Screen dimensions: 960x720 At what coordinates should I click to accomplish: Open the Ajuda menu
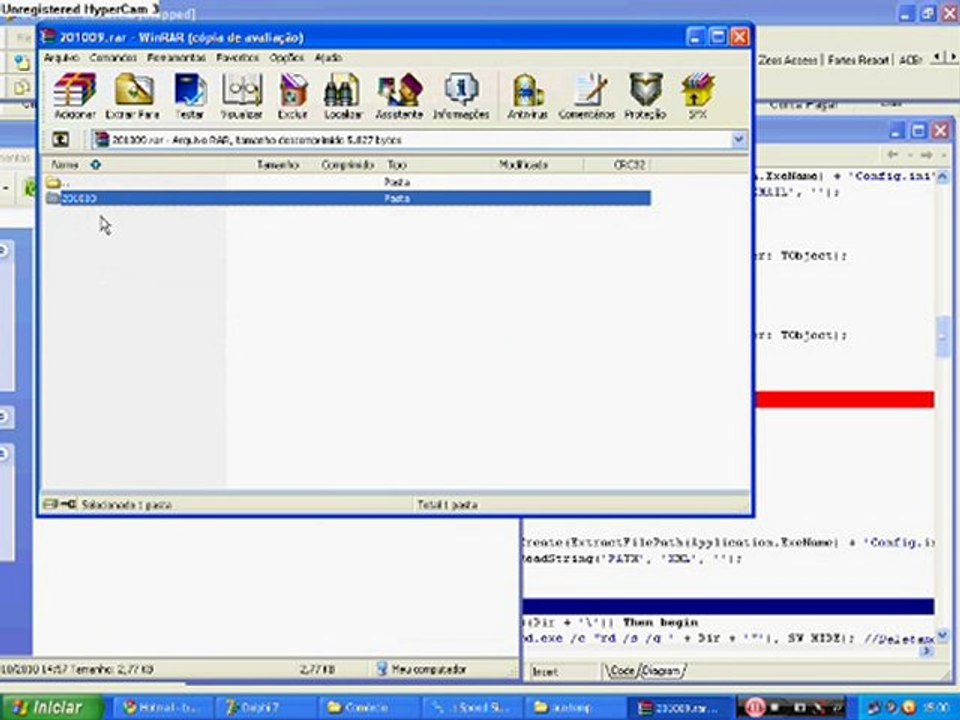pyautogui.click(x=328, y=58)
